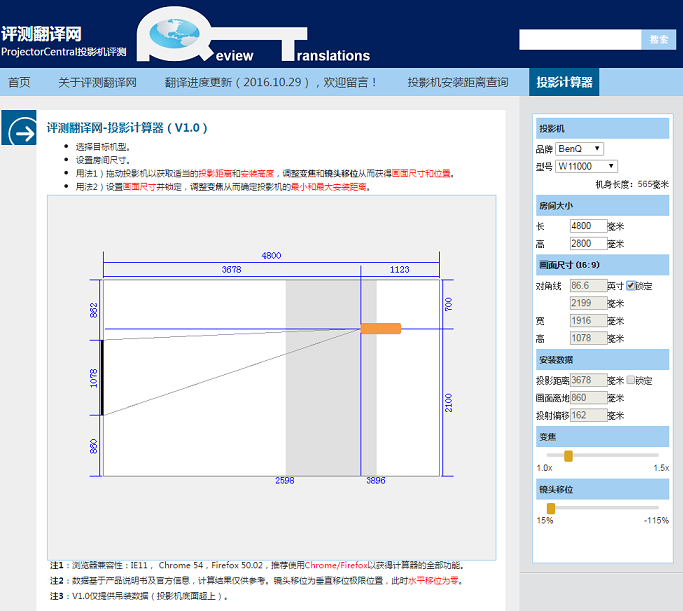
Task: Open the brand dropdown showing BenQ
Action: (579, 149)
